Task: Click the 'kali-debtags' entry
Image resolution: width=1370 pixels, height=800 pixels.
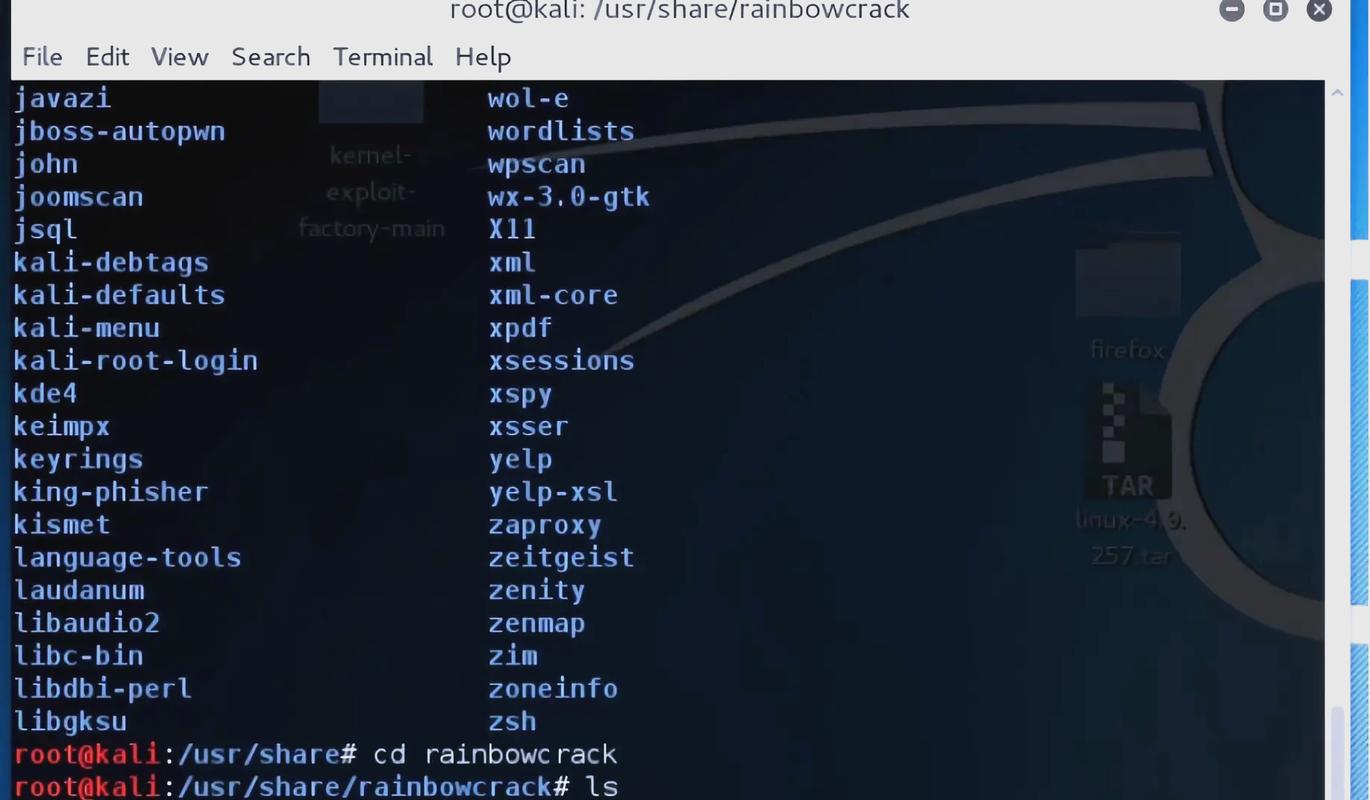Action: coord(111,263)
